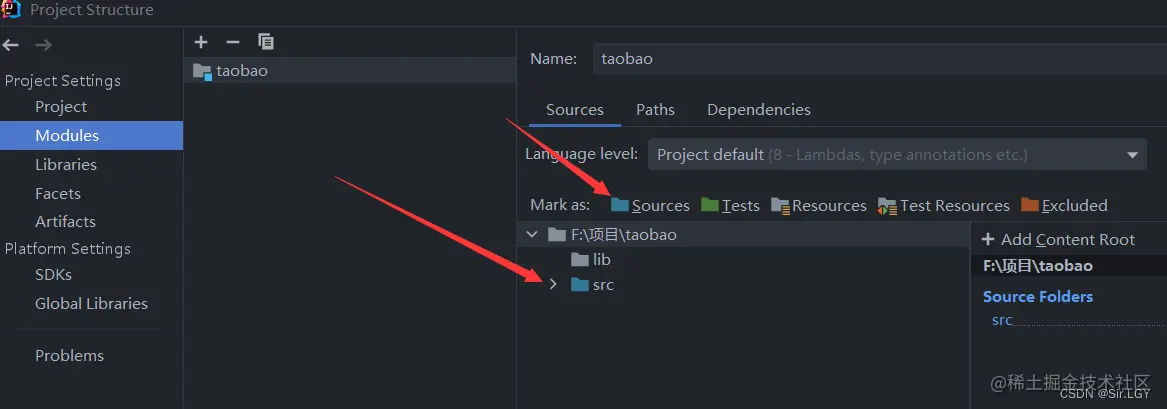
Task: Open Artifacts settings page
Action: 65,222
